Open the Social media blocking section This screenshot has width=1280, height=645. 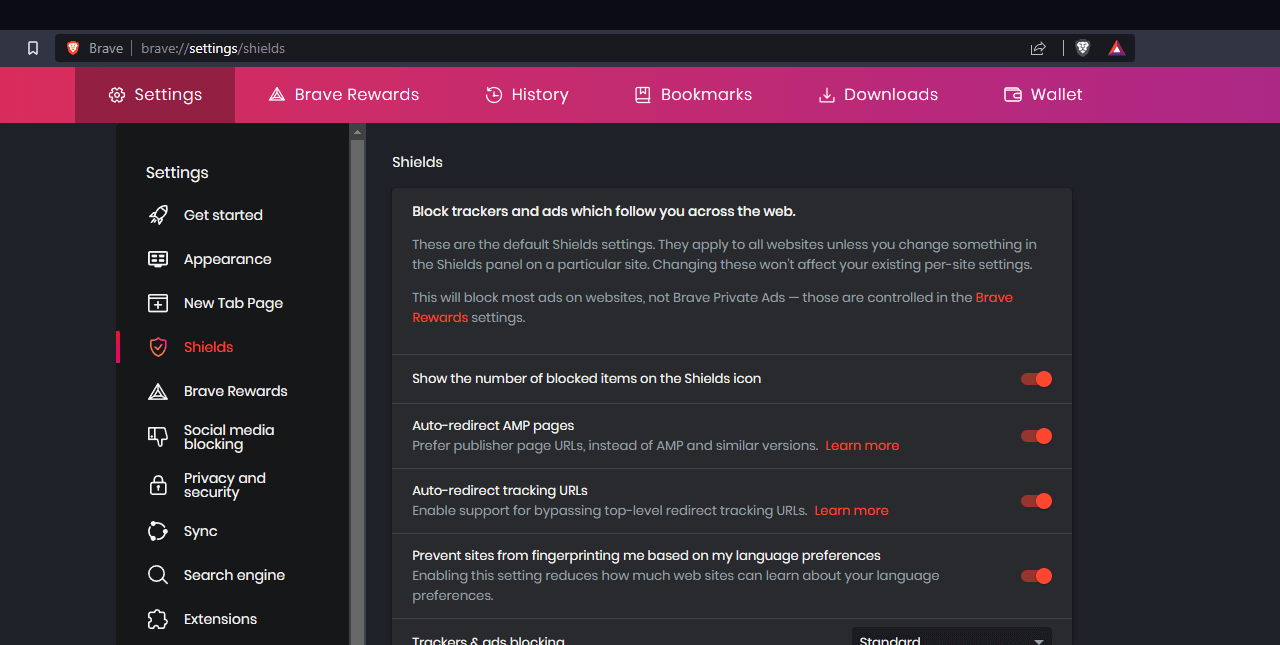(229, 437)
